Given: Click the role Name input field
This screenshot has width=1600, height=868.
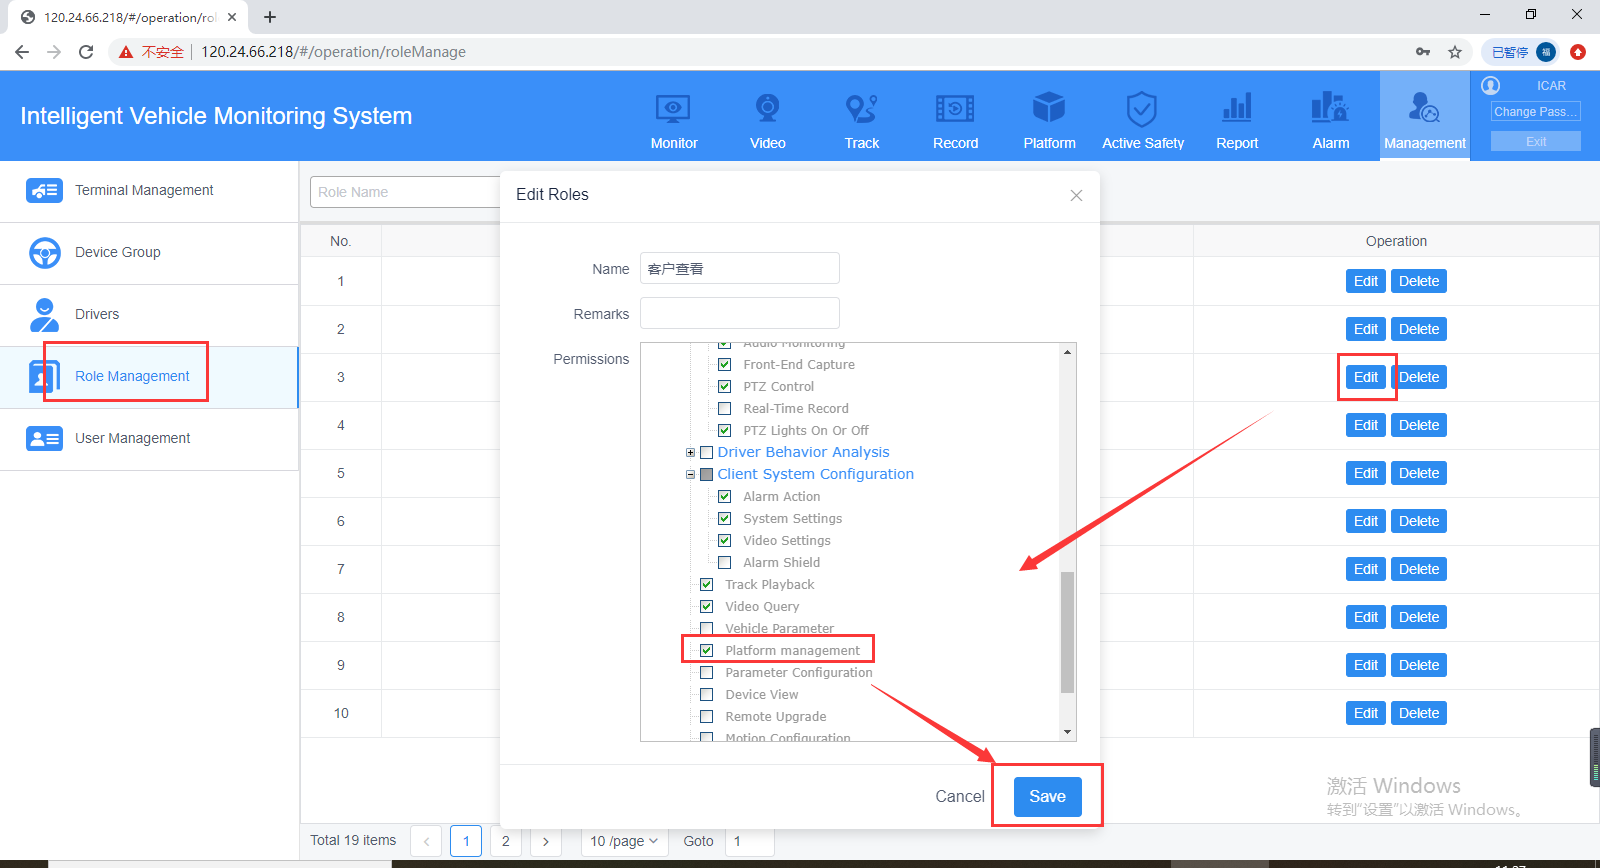Looking at the screenshot, I should point(740,268).
